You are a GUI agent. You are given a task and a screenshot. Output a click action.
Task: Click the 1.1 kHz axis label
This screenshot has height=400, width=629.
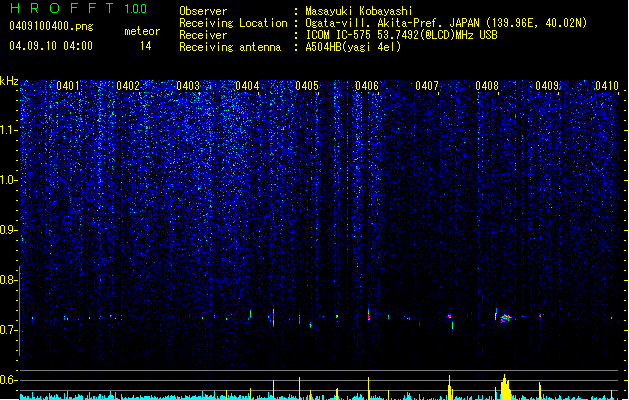pos(8,130)
